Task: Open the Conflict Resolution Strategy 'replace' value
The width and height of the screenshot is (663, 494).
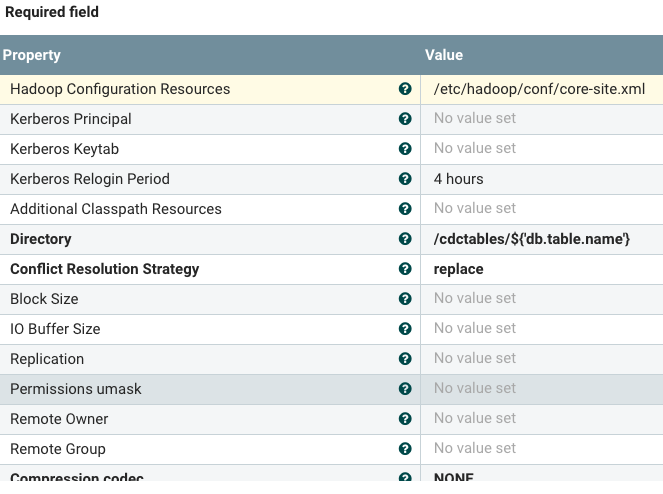Action: 459,269
